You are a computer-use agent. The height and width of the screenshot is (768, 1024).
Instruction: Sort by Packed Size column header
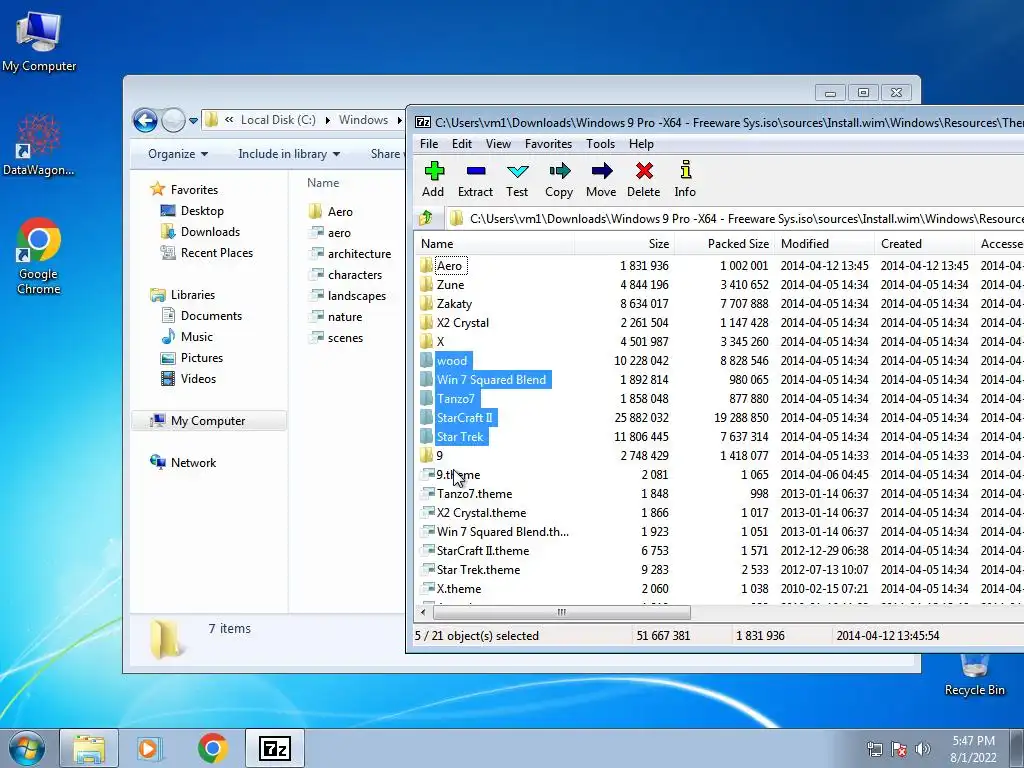click(724, 244)
